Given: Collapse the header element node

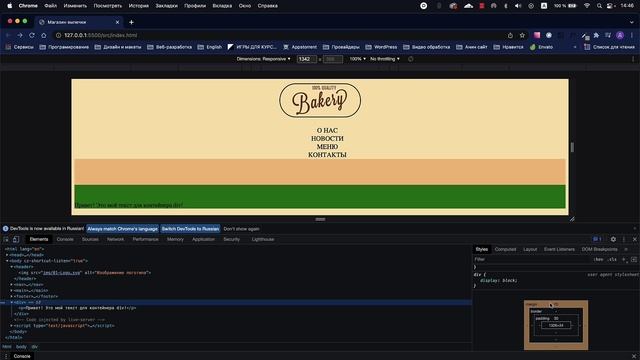Looking at the screenshot, I should point(12,267).
